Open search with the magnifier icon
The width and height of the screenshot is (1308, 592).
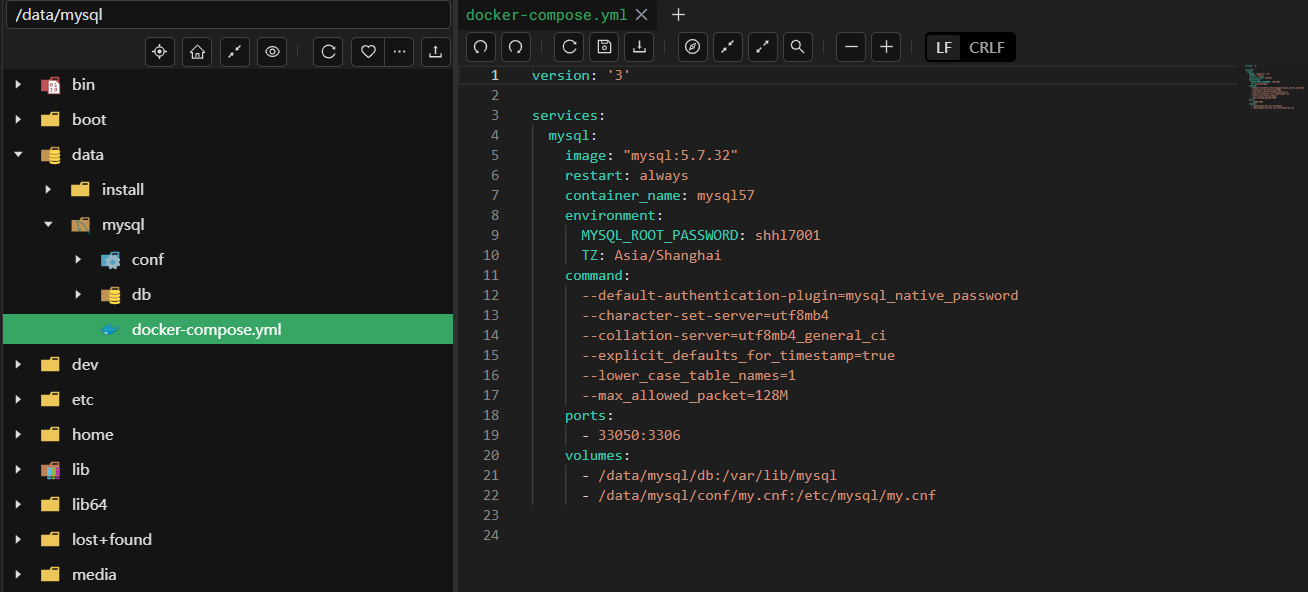(797, 47)
